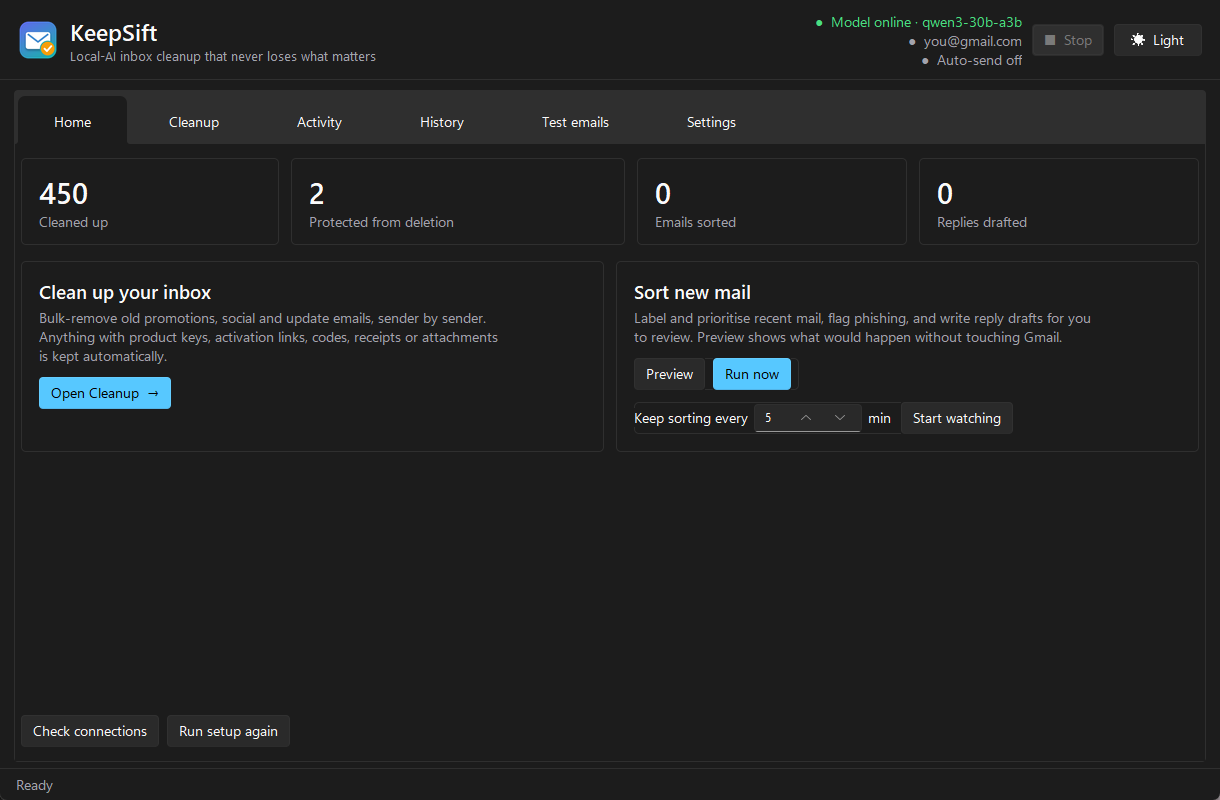Click the 'Ready' status bar text

coord(35,785)
